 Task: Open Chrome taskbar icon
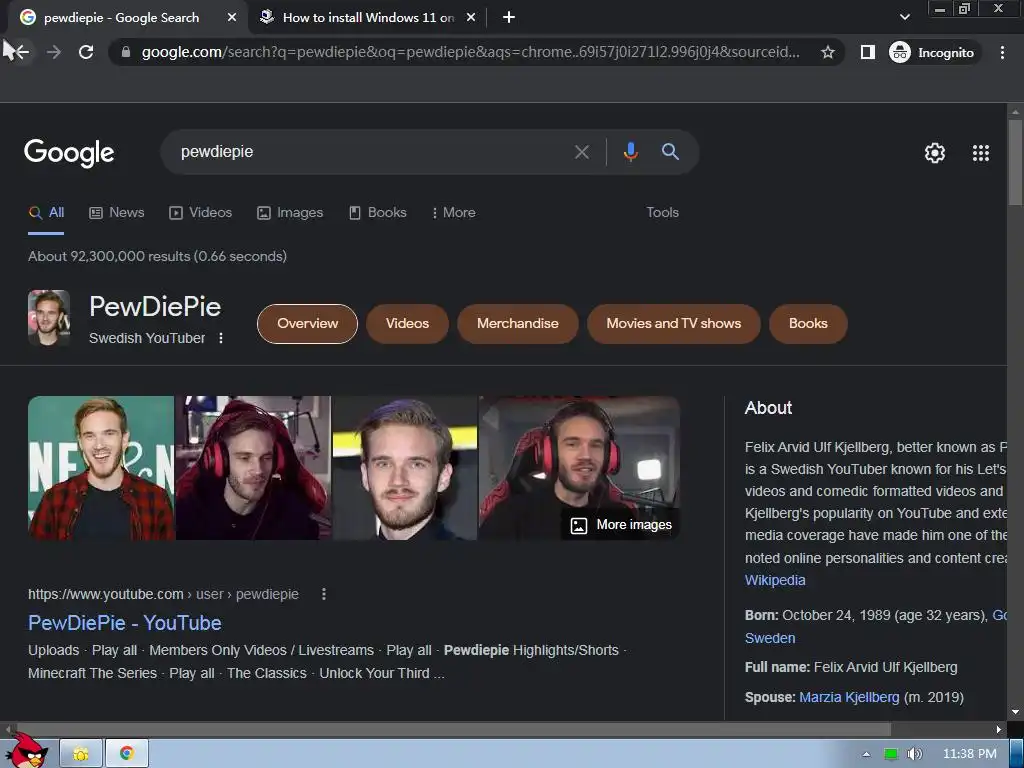click(127, 754)
